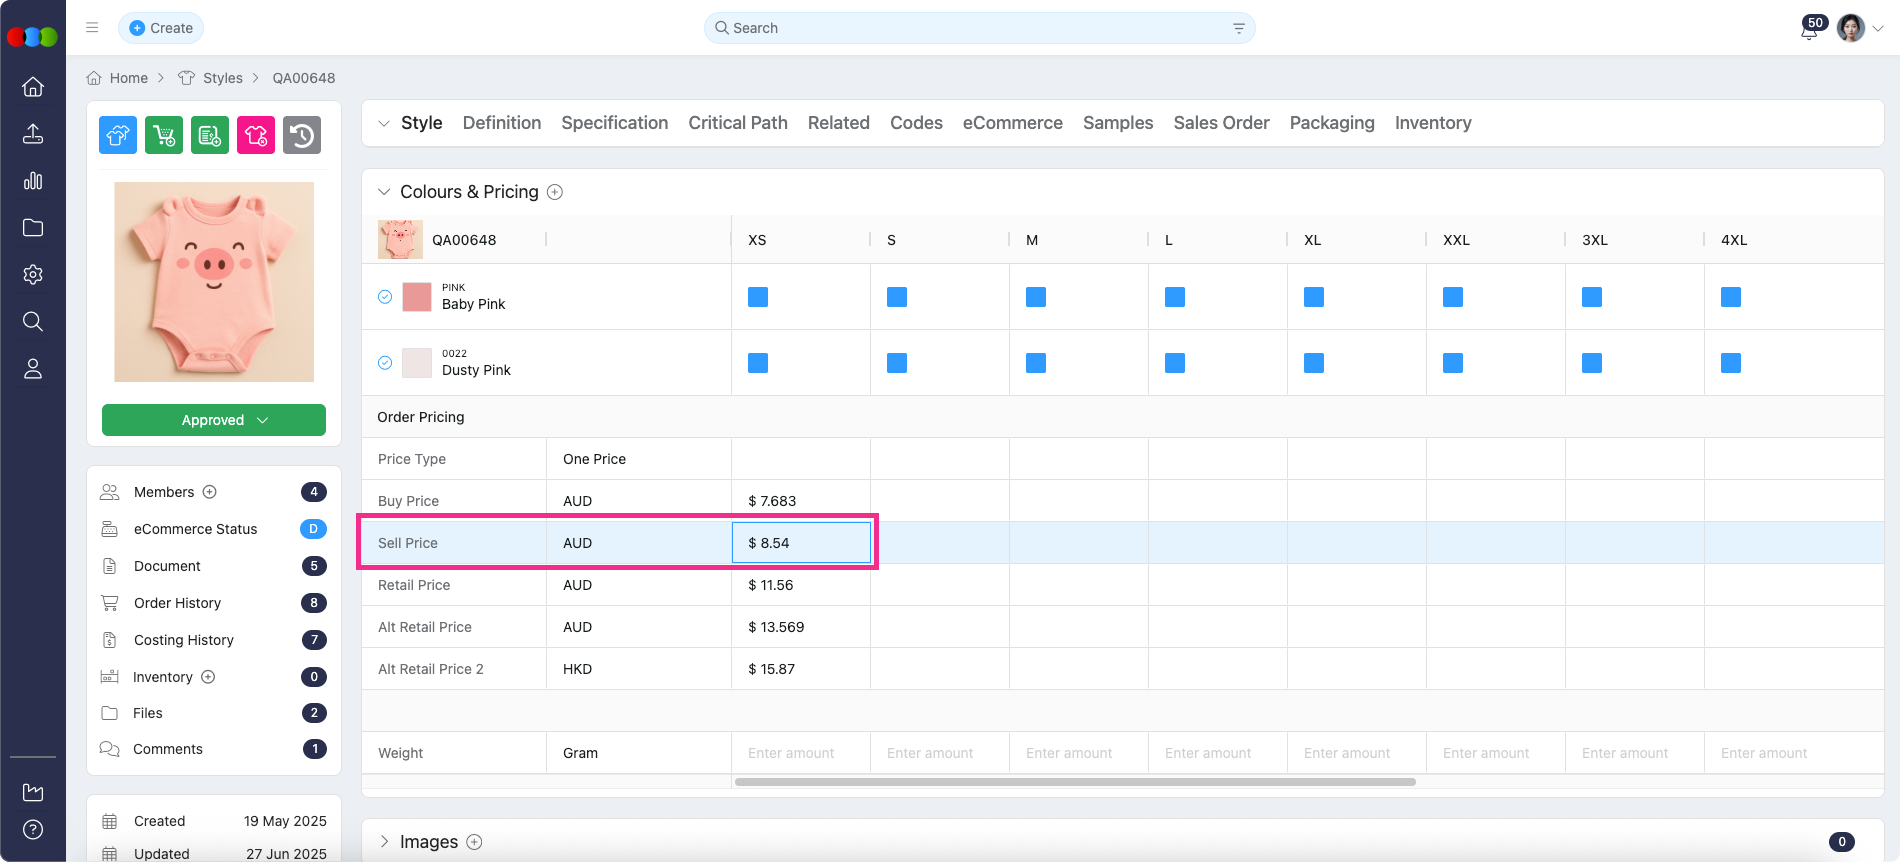Click the settings gear icon in sidebar

[33, 275]
